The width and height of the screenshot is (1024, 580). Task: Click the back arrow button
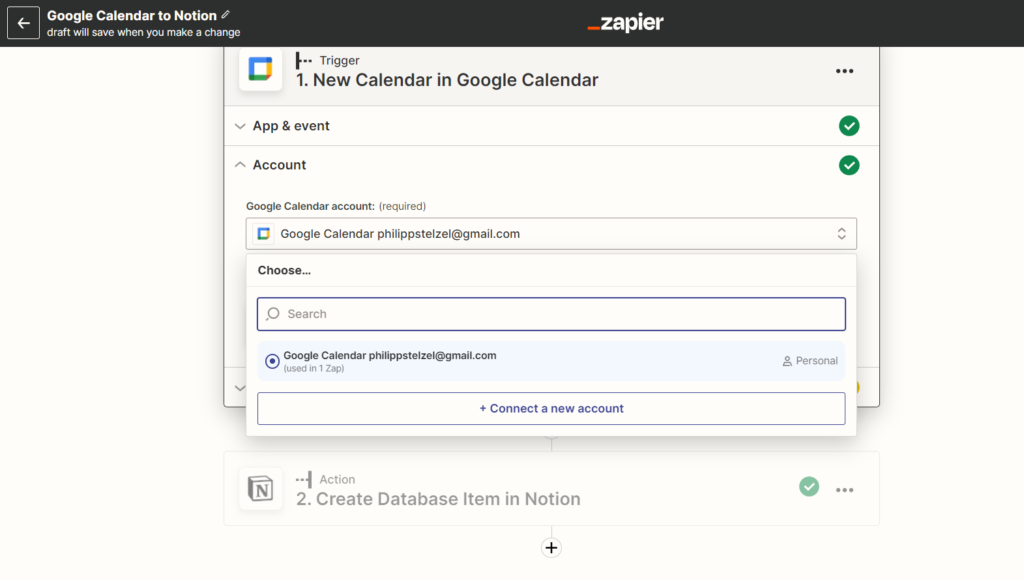pos(24,24)
